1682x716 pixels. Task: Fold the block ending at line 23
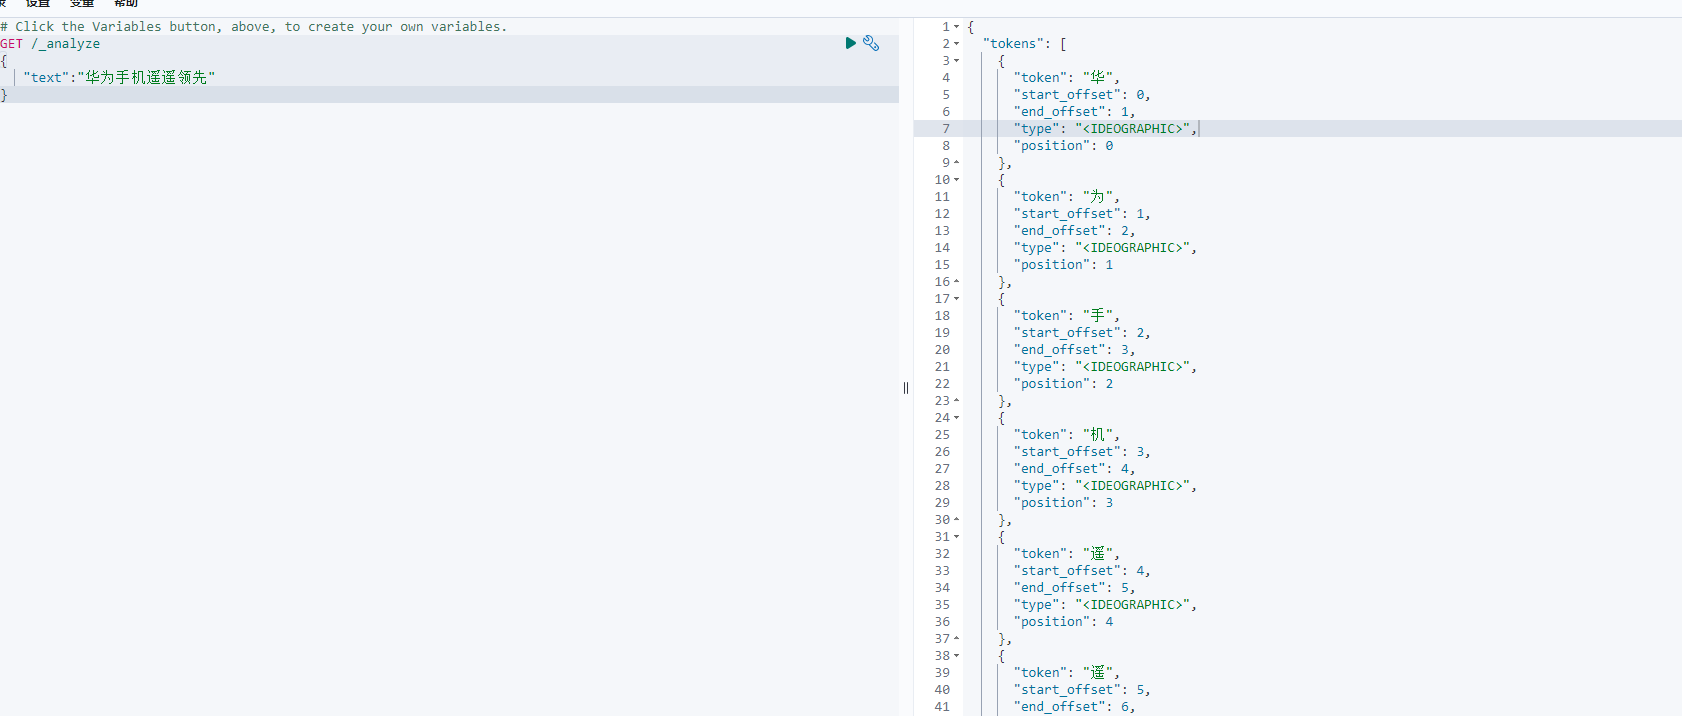click(x=957, y=401)
